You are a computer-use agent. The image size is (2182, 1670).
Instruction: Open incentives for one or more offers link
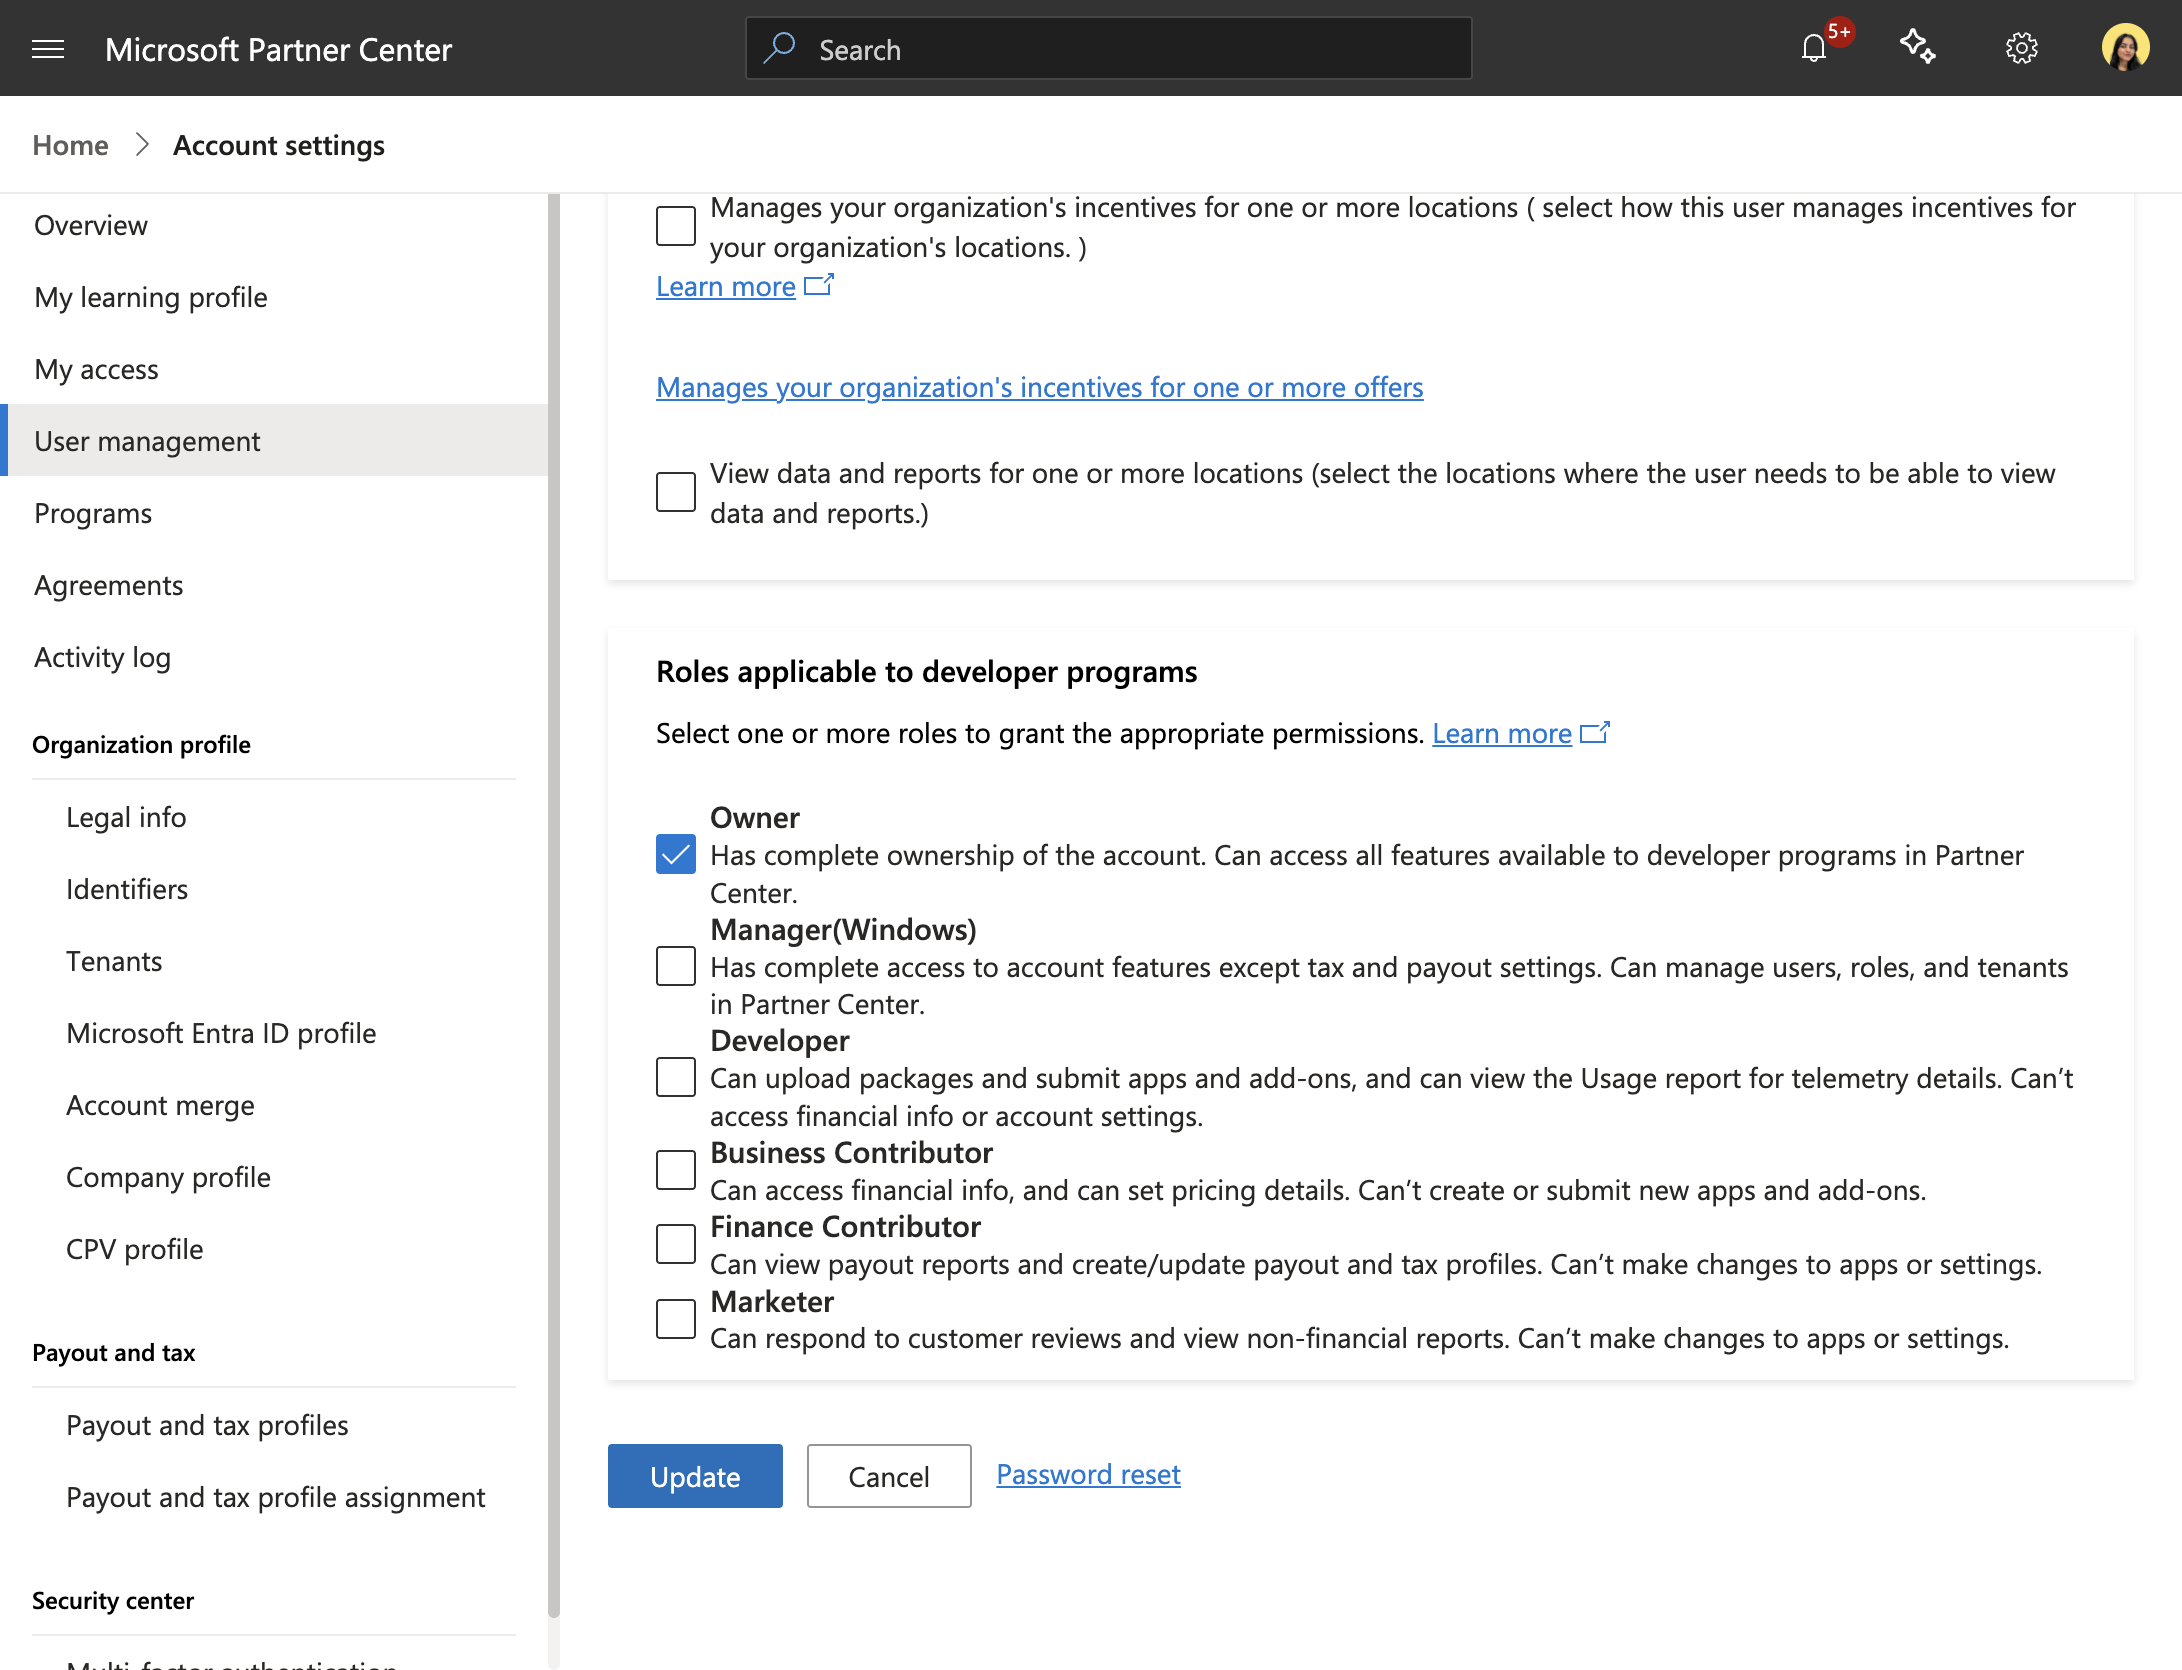point(1039,387)
